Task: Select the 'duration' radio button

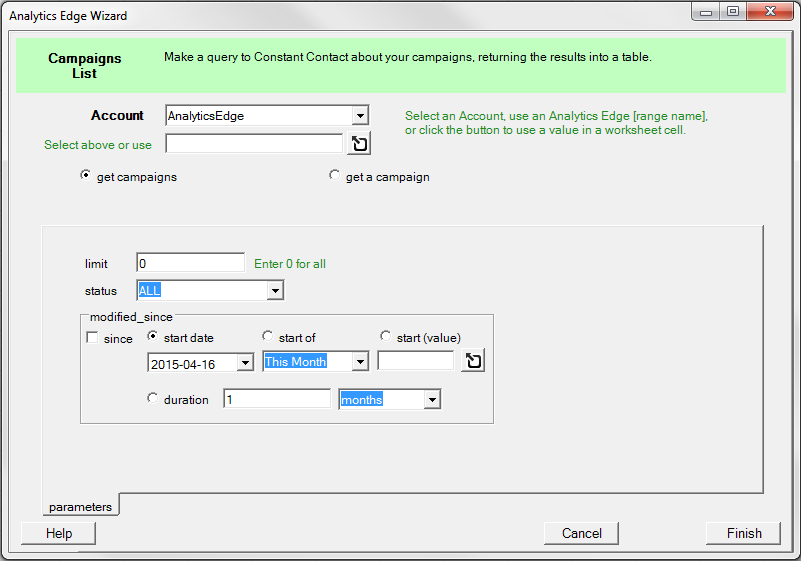Action: click(x=153, y=398)
